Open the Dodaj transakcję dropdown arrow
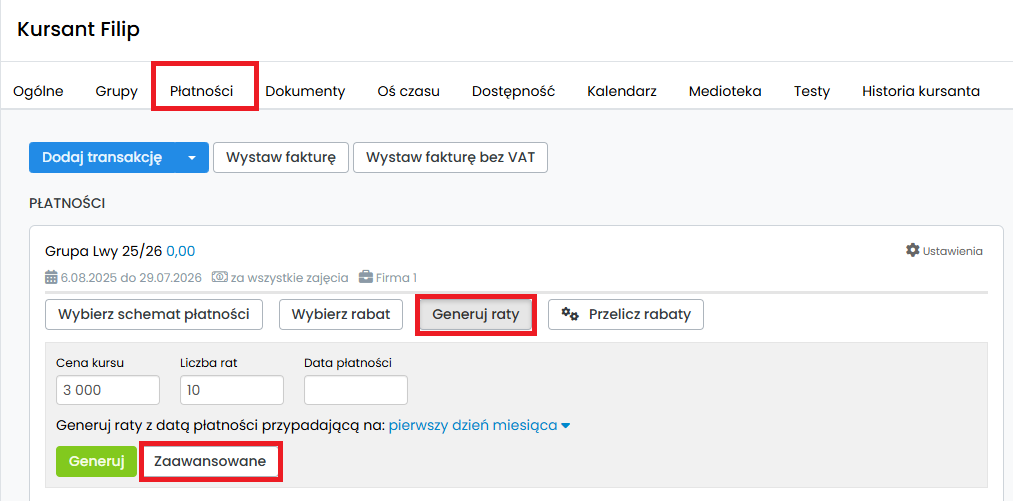 (x=191, y=158)
